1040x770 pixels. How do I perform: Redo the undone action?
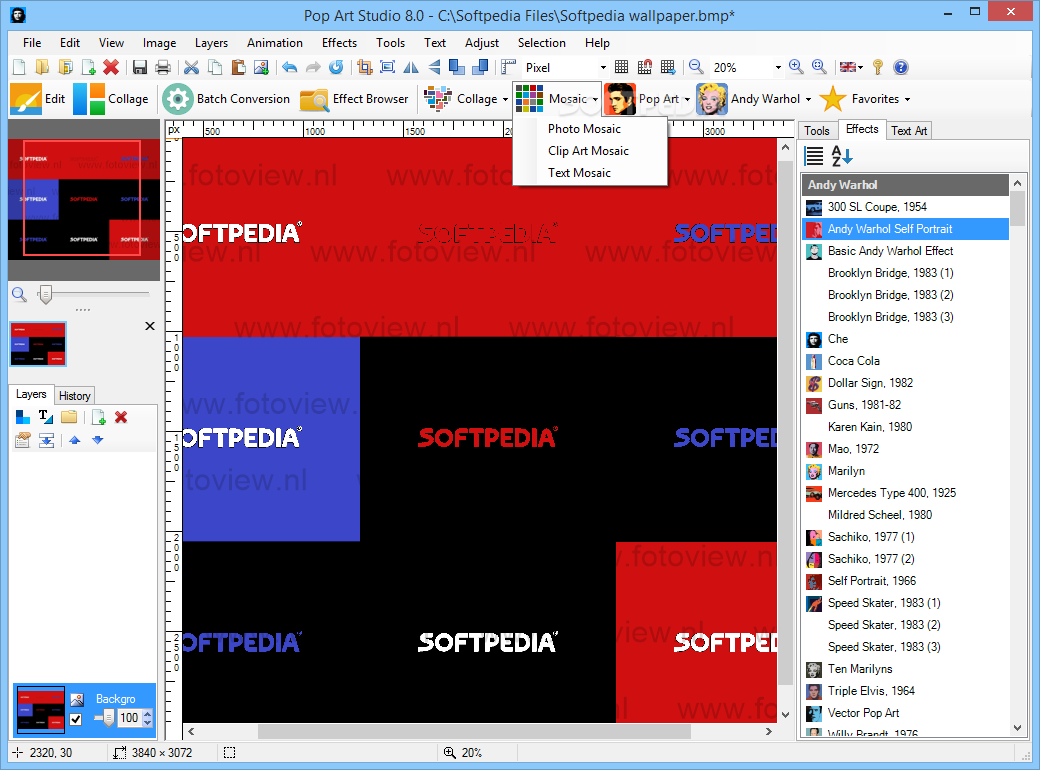pyautogui.click(x=313, y=67)
